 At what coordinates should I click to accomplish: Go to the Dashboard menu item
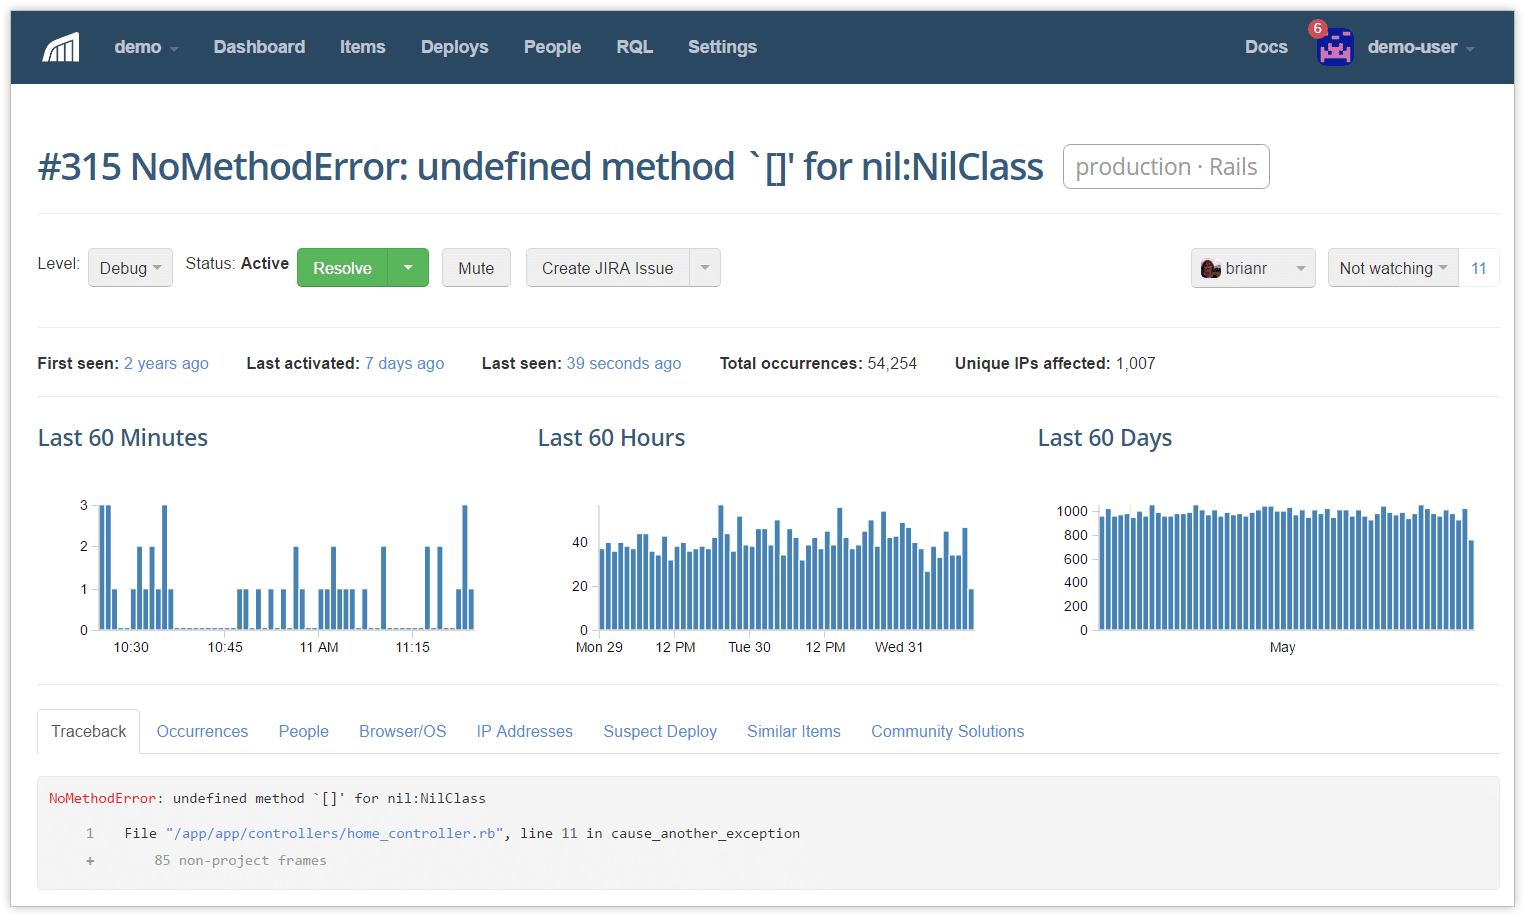click(259, 47)
